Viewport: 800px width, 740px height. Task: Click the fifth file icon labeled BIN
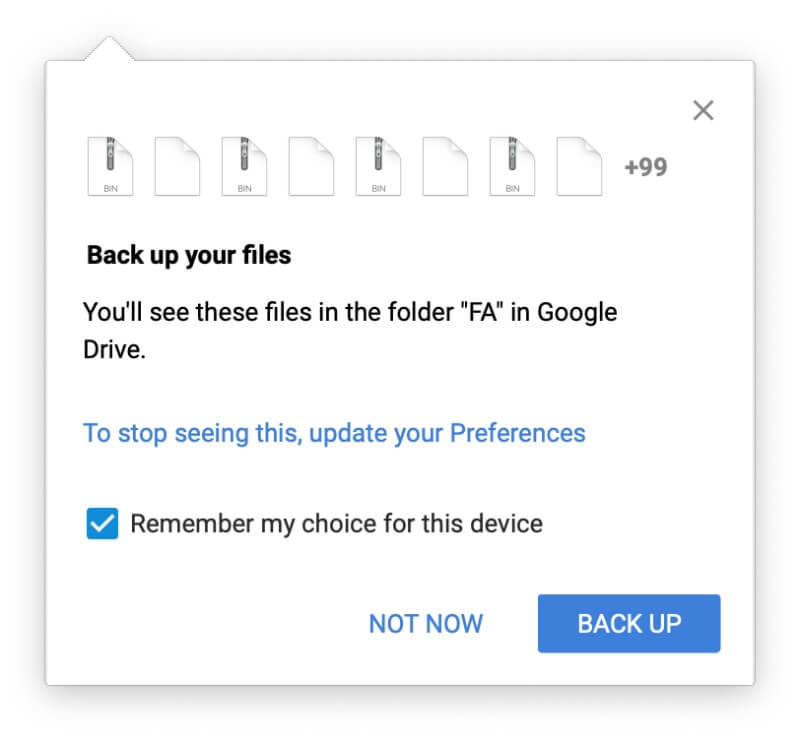[378, 166]
